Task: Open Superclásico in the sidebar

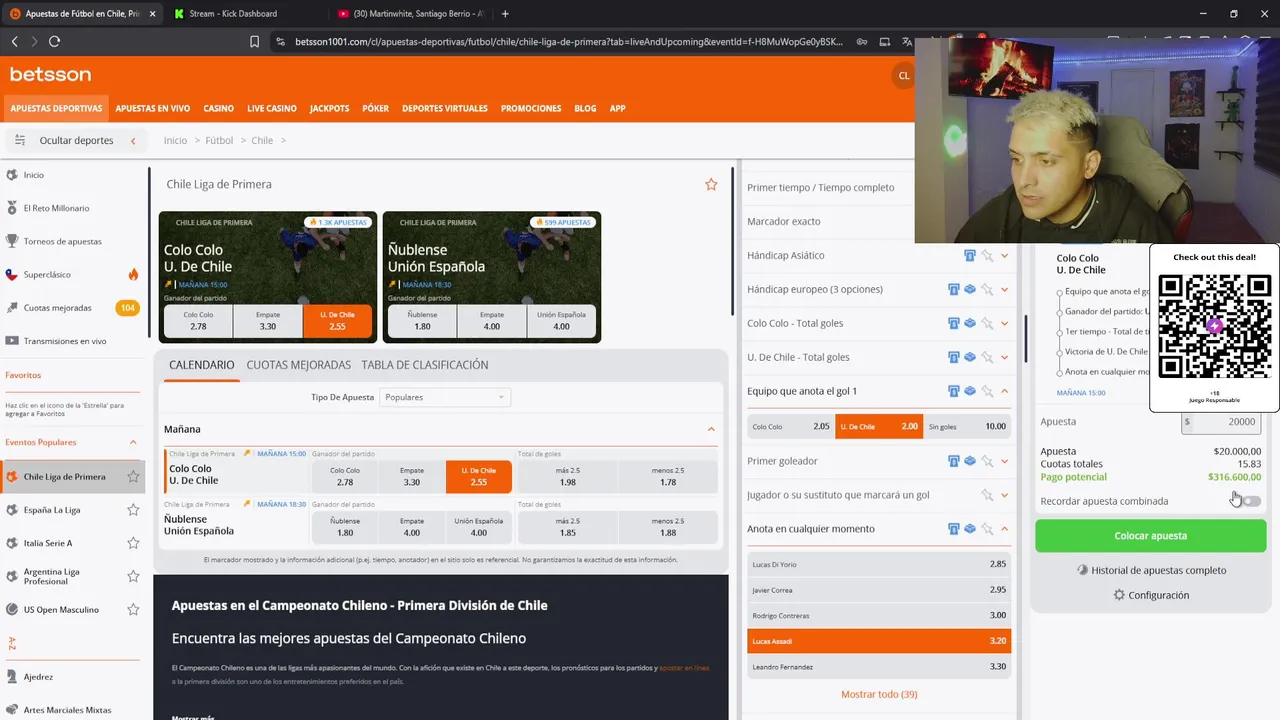Action: pyautogui.click(x=47, y=274)
